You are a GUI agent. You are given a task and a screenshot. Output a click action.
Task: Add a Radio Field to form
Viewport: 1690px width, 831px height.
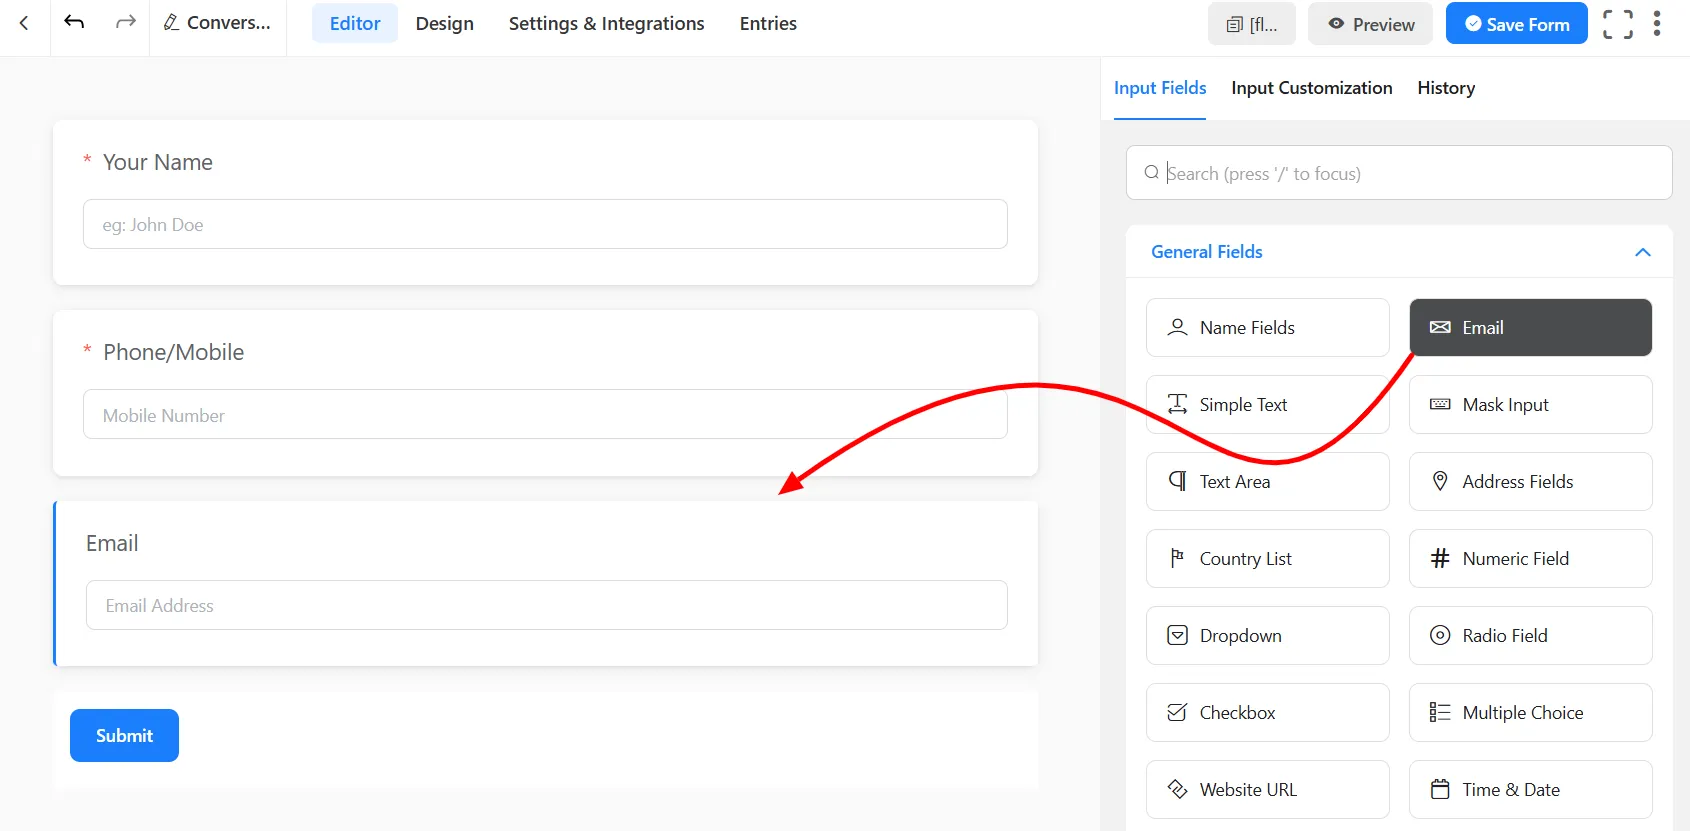1529,636
